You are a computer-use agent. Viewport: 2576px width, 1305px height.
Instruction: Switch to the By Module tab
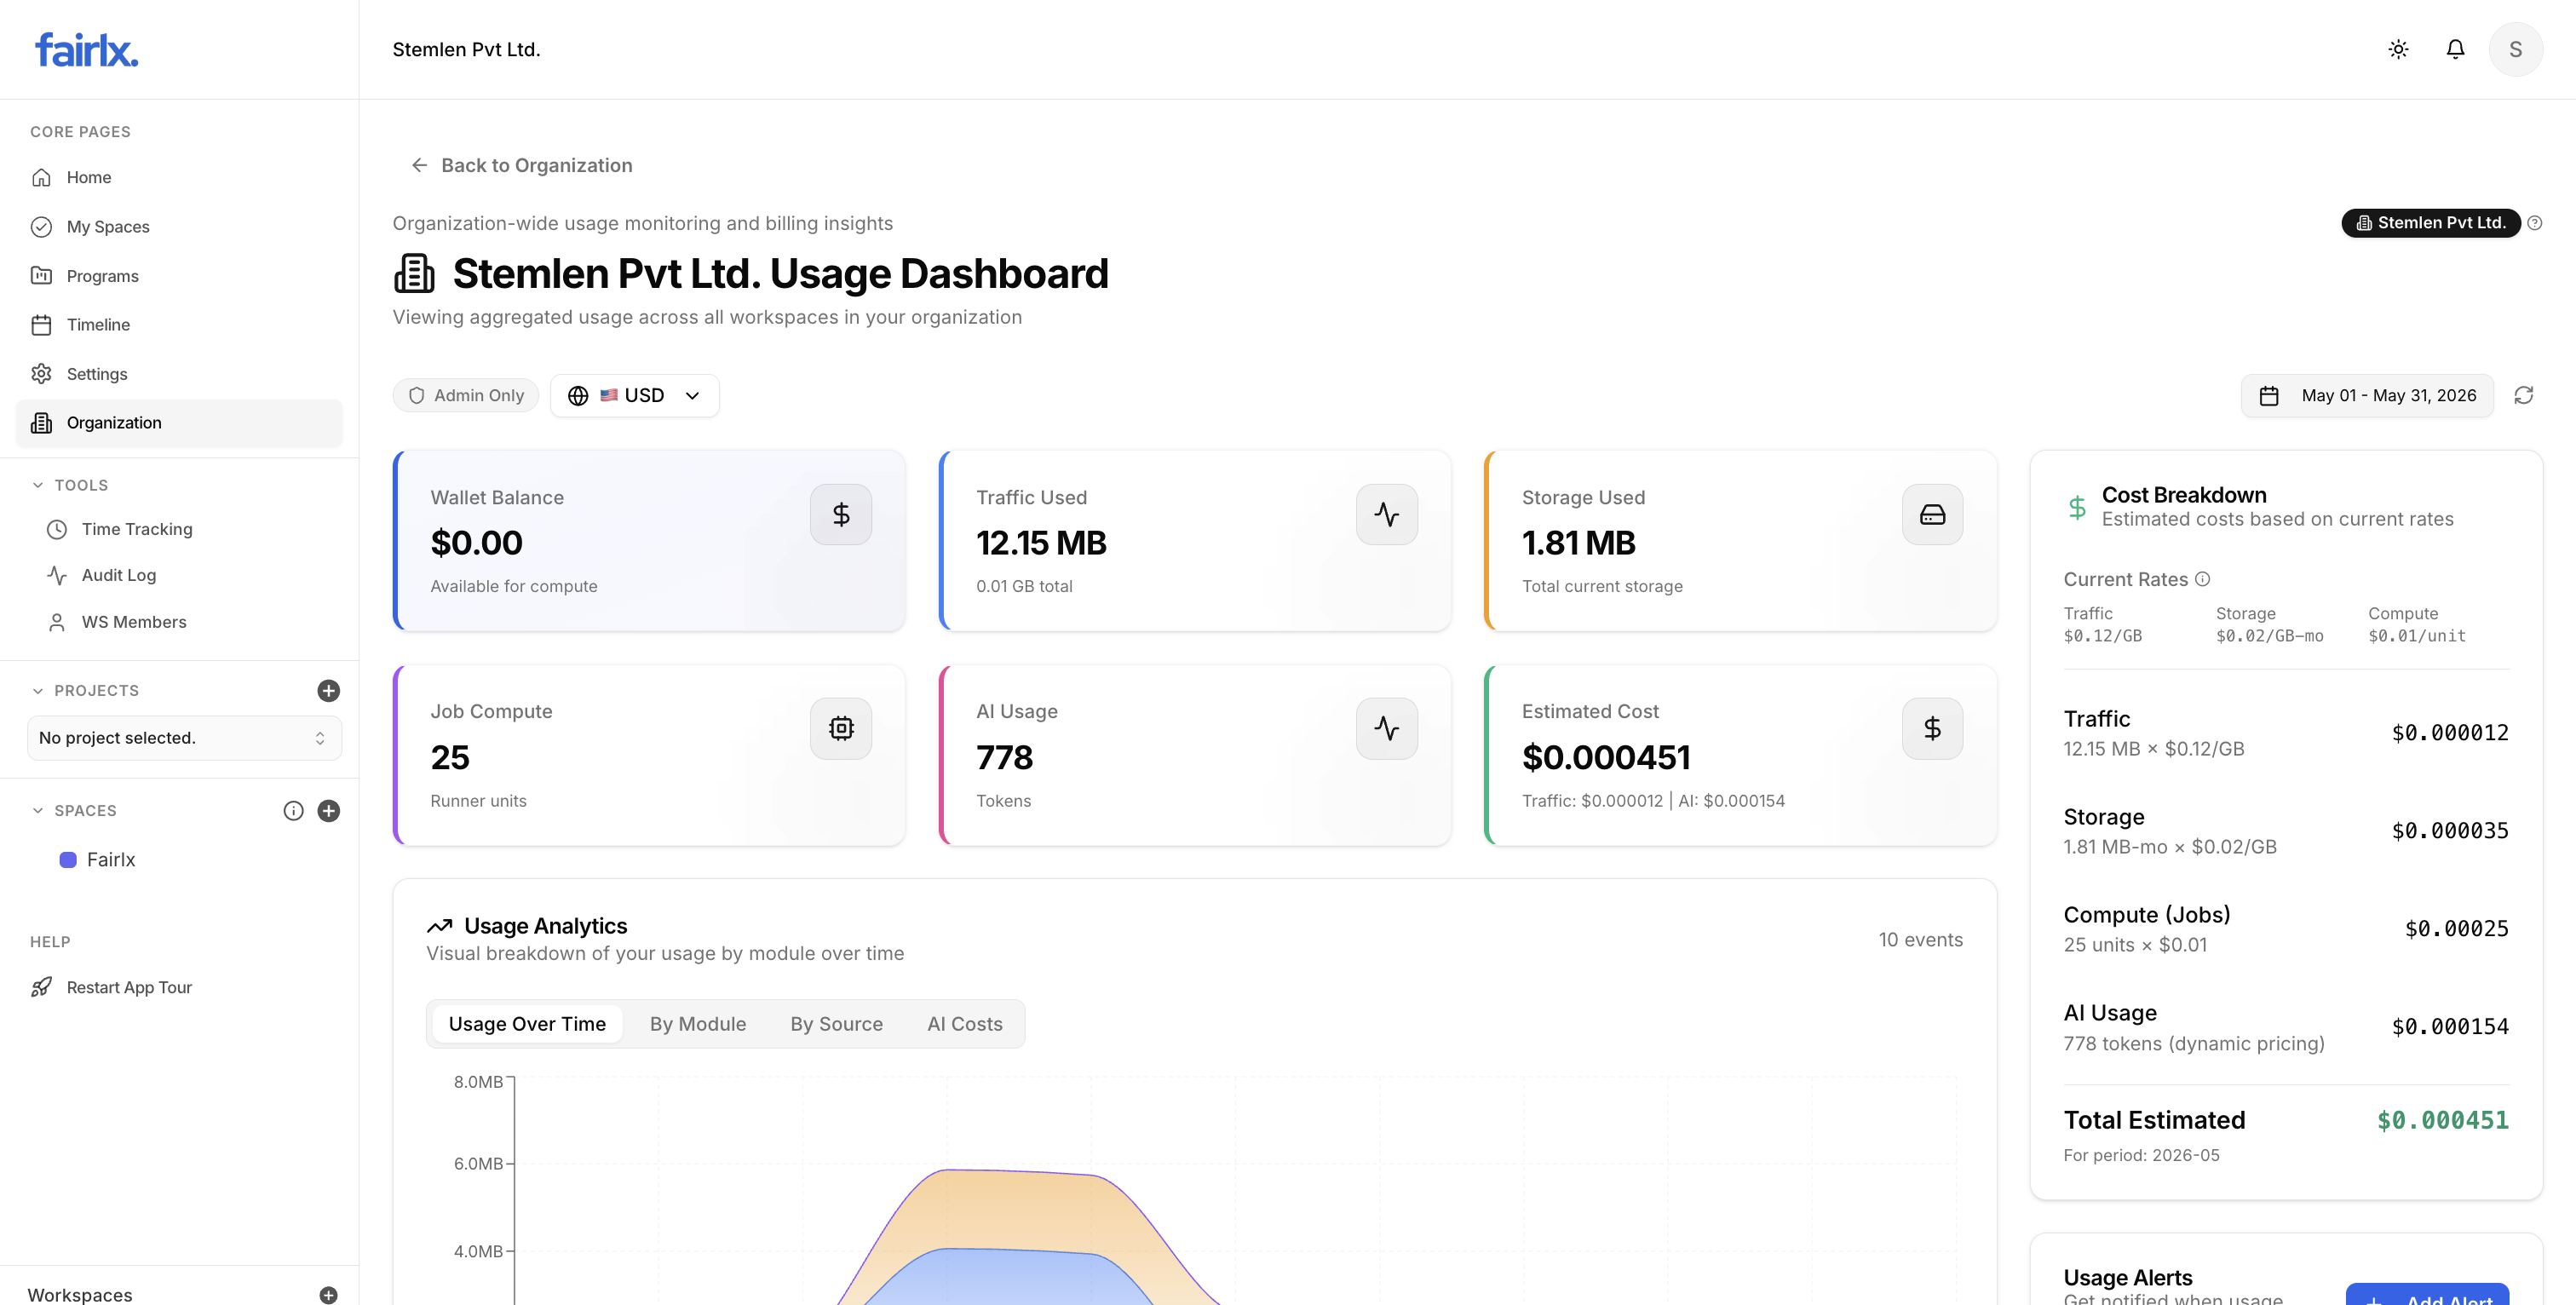point(698,1024)
